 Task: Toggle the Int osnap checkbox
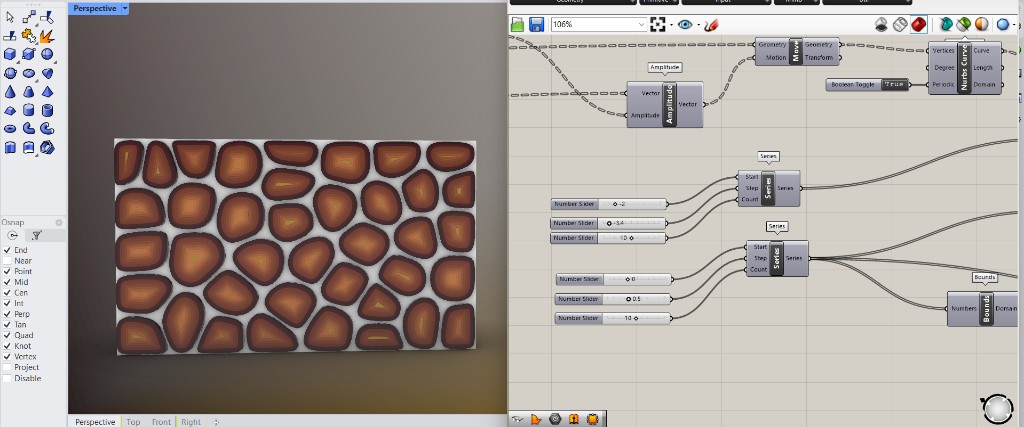click(x=7, y=303)
